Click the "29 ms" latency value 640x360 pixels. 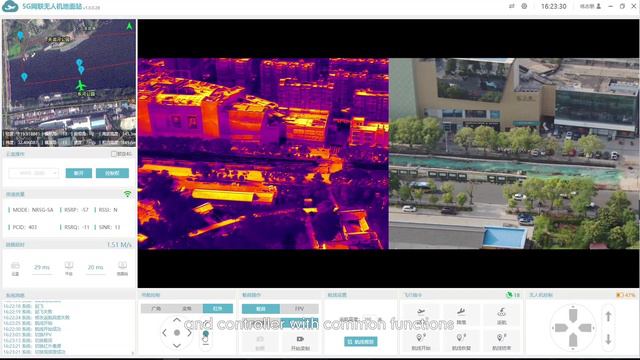point(42,267)
